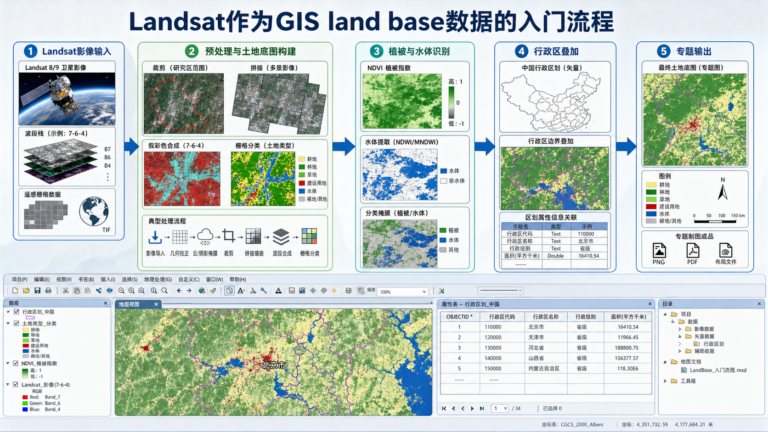Open the 100% scale dropdown
The height and width of the screenshot is (432, 768).
(x=424, y=292)
